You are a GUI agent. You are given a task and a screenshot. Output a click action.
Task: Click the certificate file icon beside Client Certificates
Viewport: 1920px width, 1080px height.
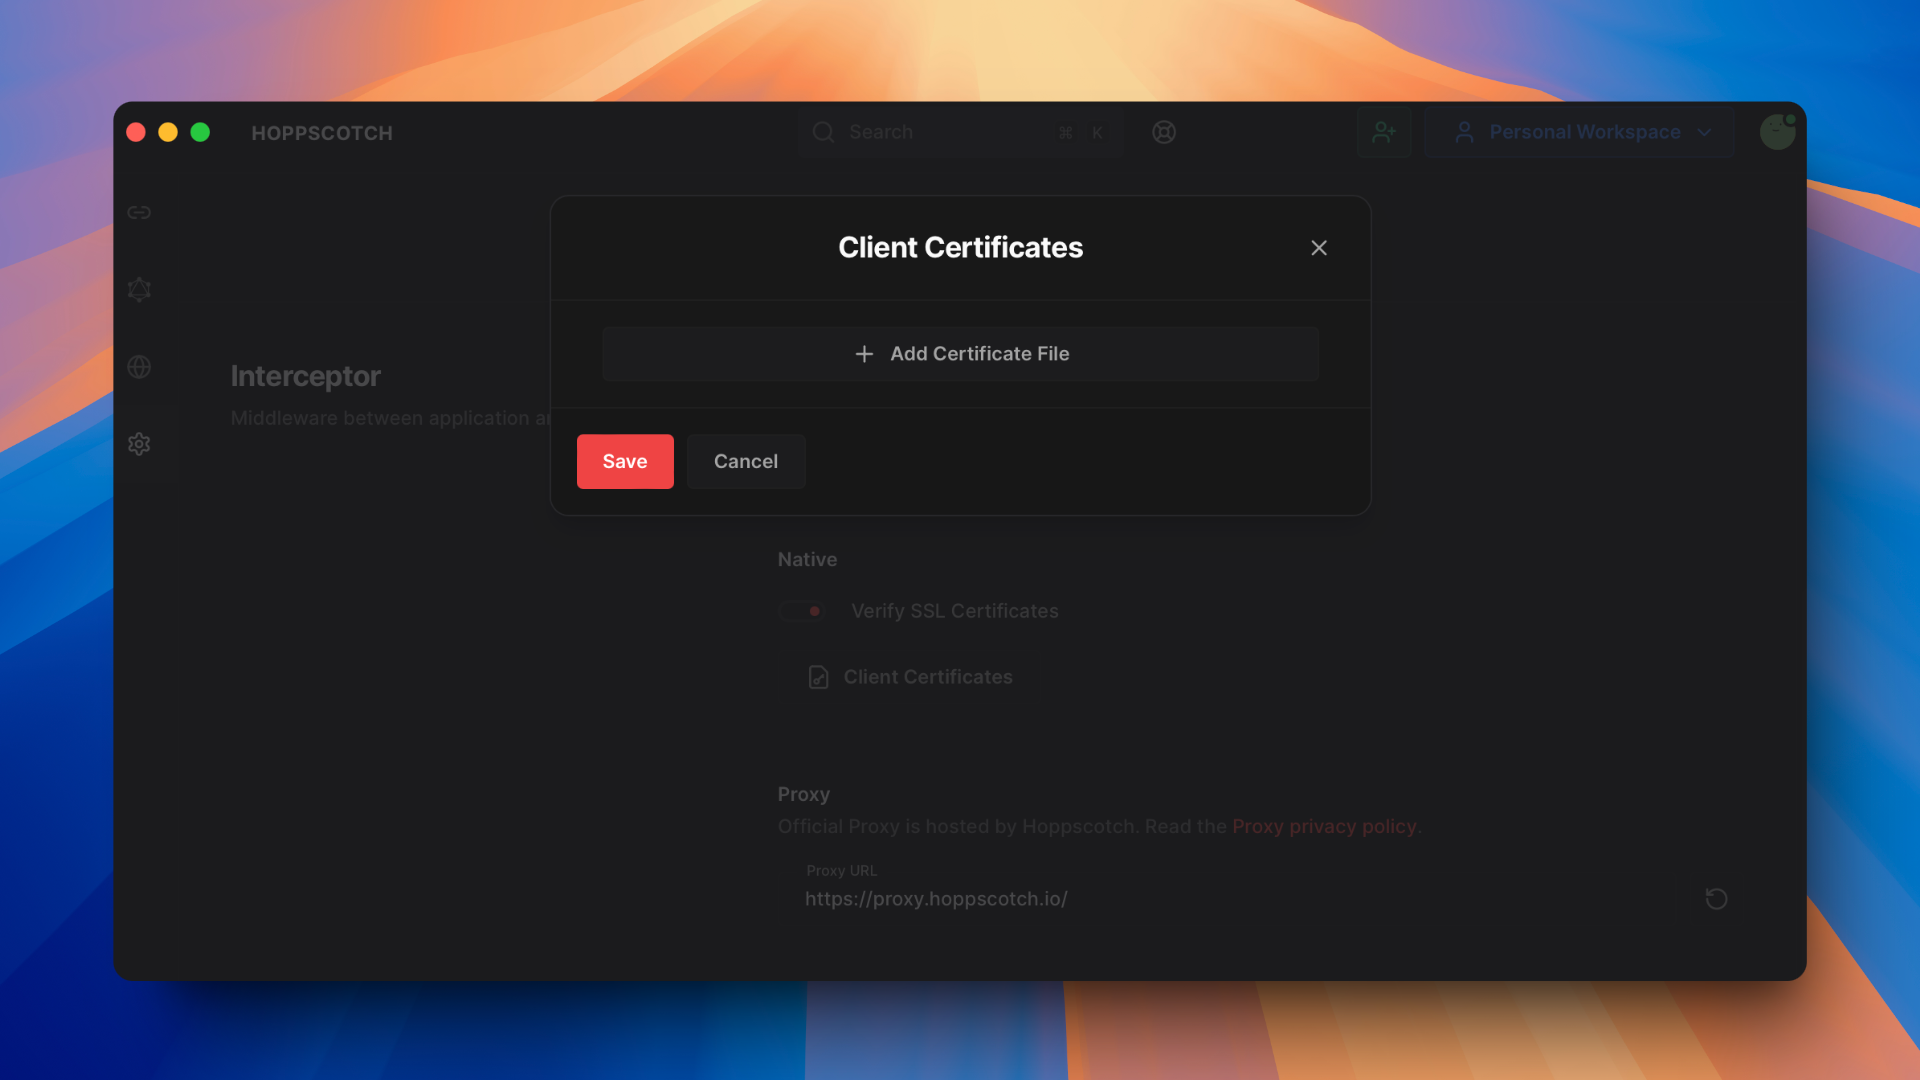coord(819,677)
